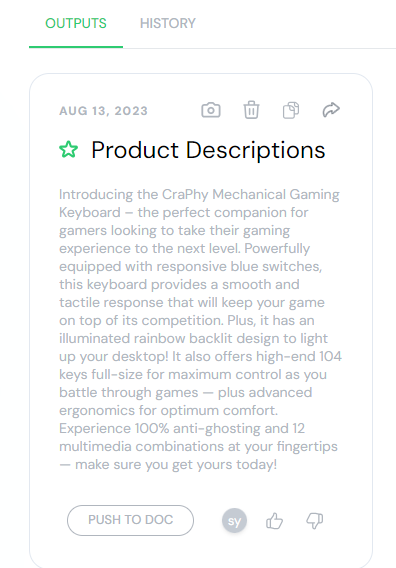Switch to the HISTORY tab

tap(168, 24)
